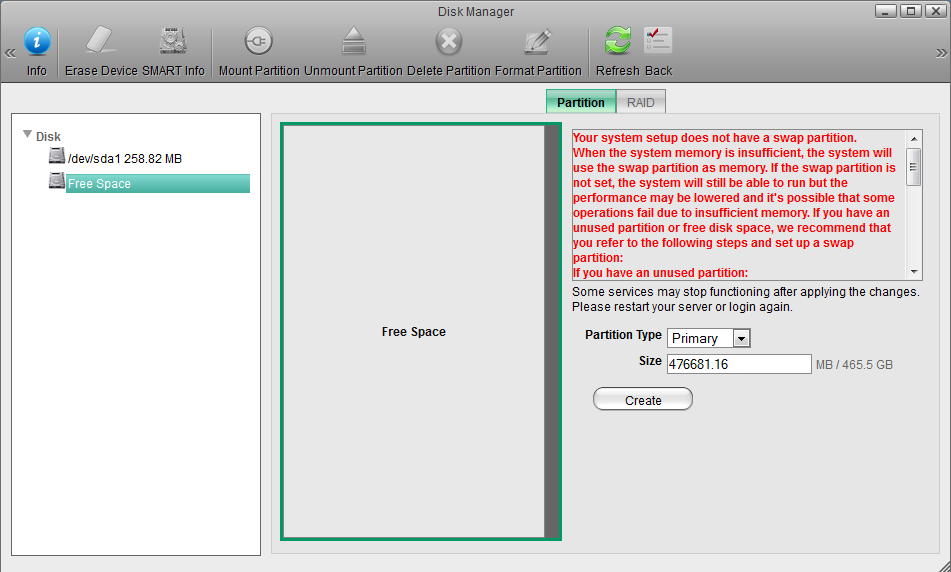Click the Mount Partition icon
Viewport: 951px width, 572px height.
pos(259,42)
